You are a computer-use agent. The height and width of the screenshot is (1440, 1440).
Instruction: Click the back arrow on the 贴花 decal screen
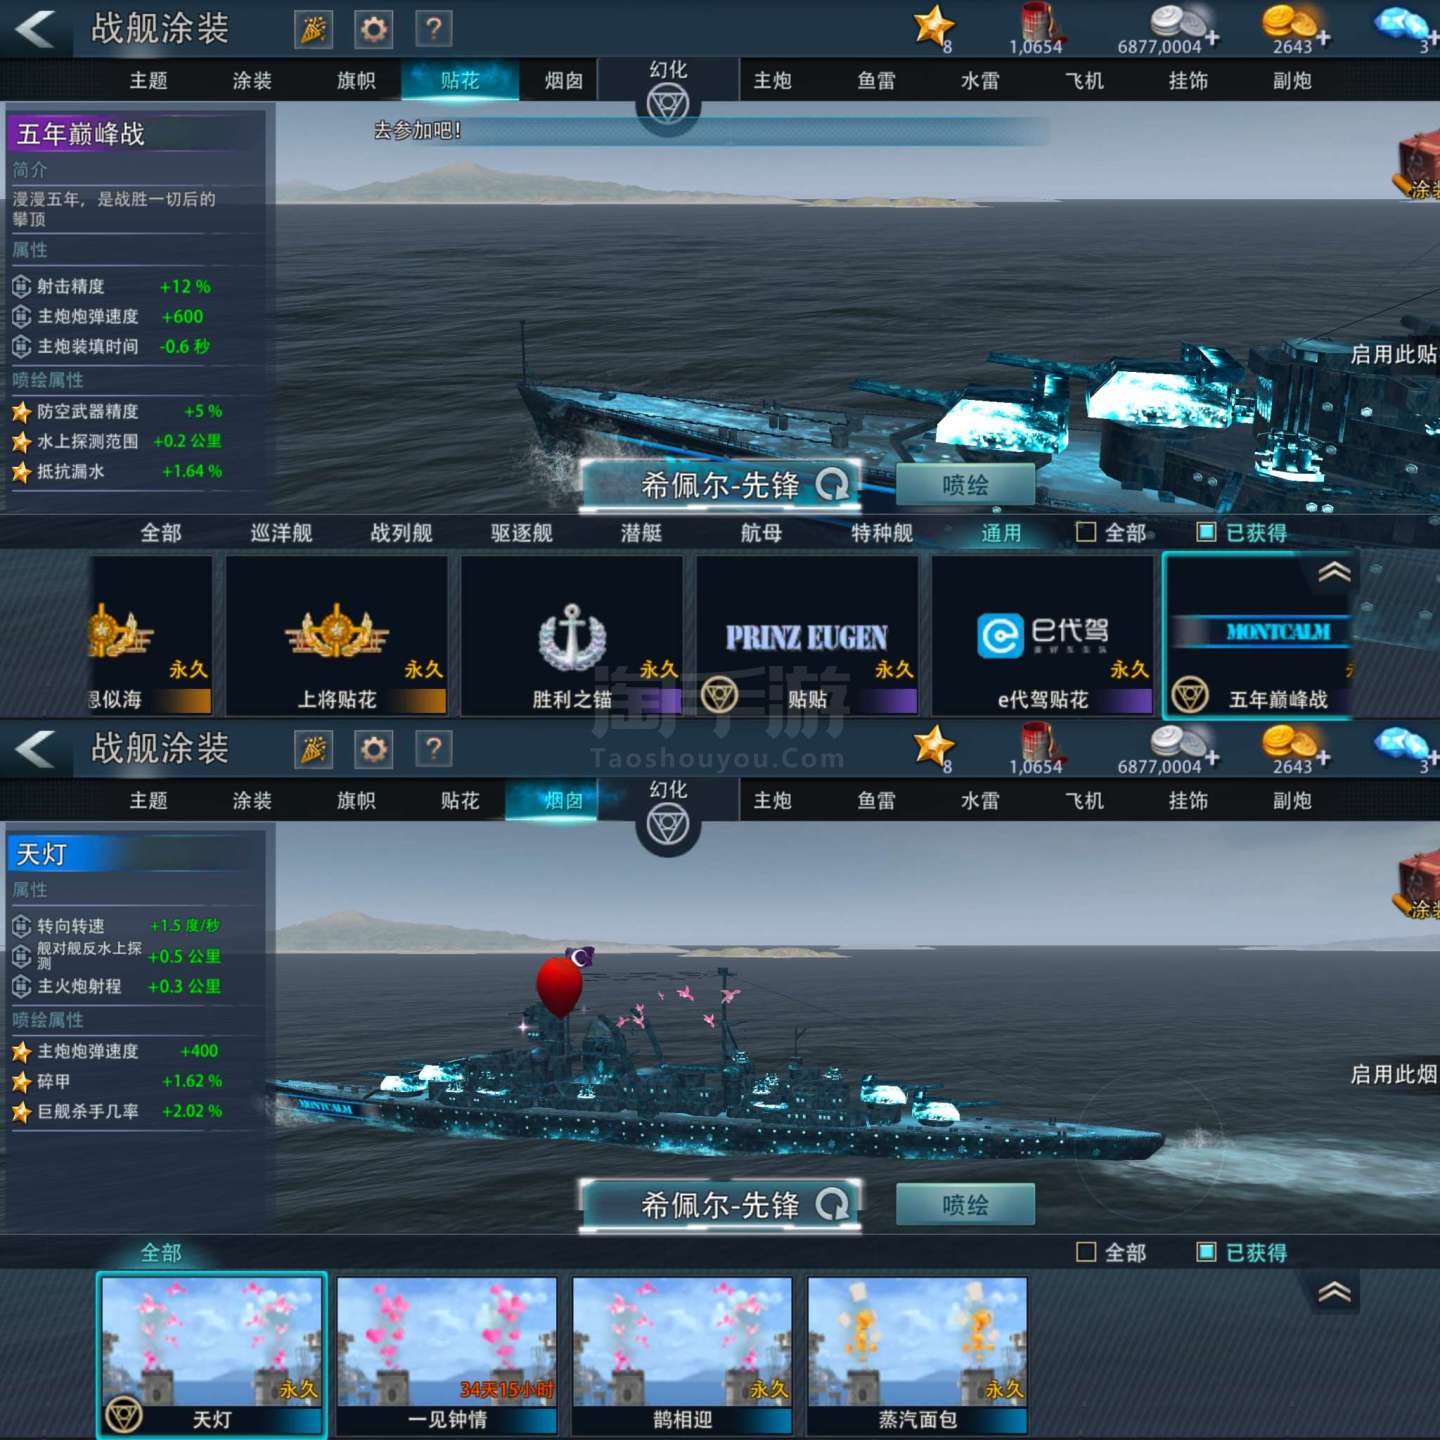(x=36, y=29)
